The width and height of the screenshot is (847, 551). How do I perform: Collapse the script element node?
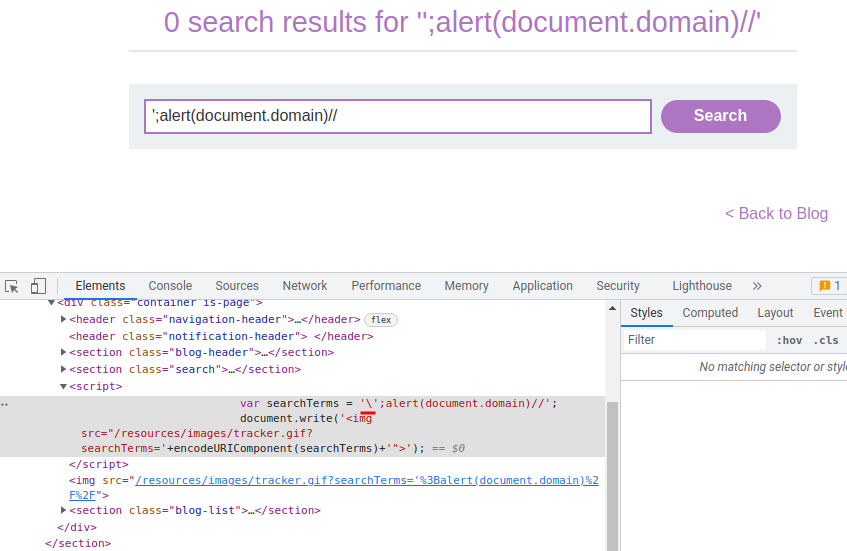click(63, 386)
